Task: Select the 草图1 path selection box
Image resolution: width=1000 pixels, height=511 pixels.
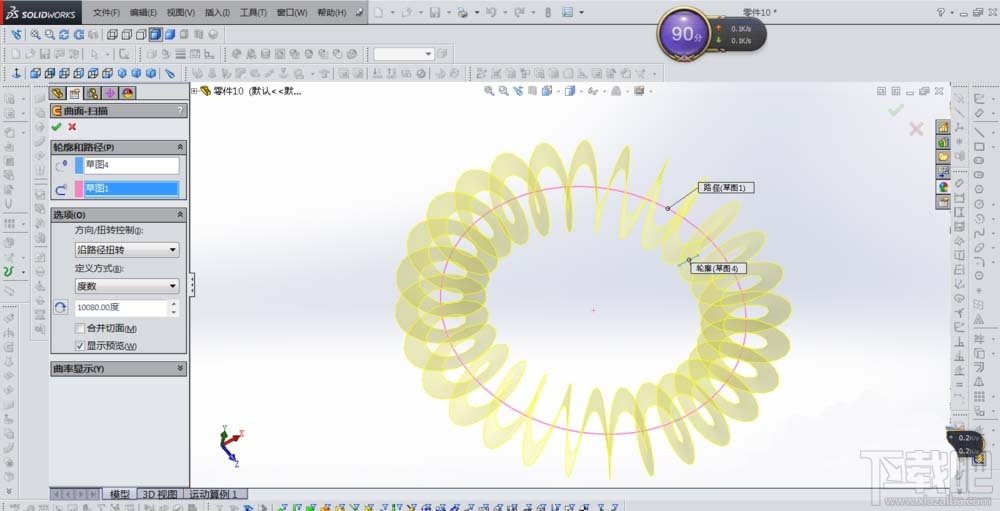Action: click(x=131, y=189)
